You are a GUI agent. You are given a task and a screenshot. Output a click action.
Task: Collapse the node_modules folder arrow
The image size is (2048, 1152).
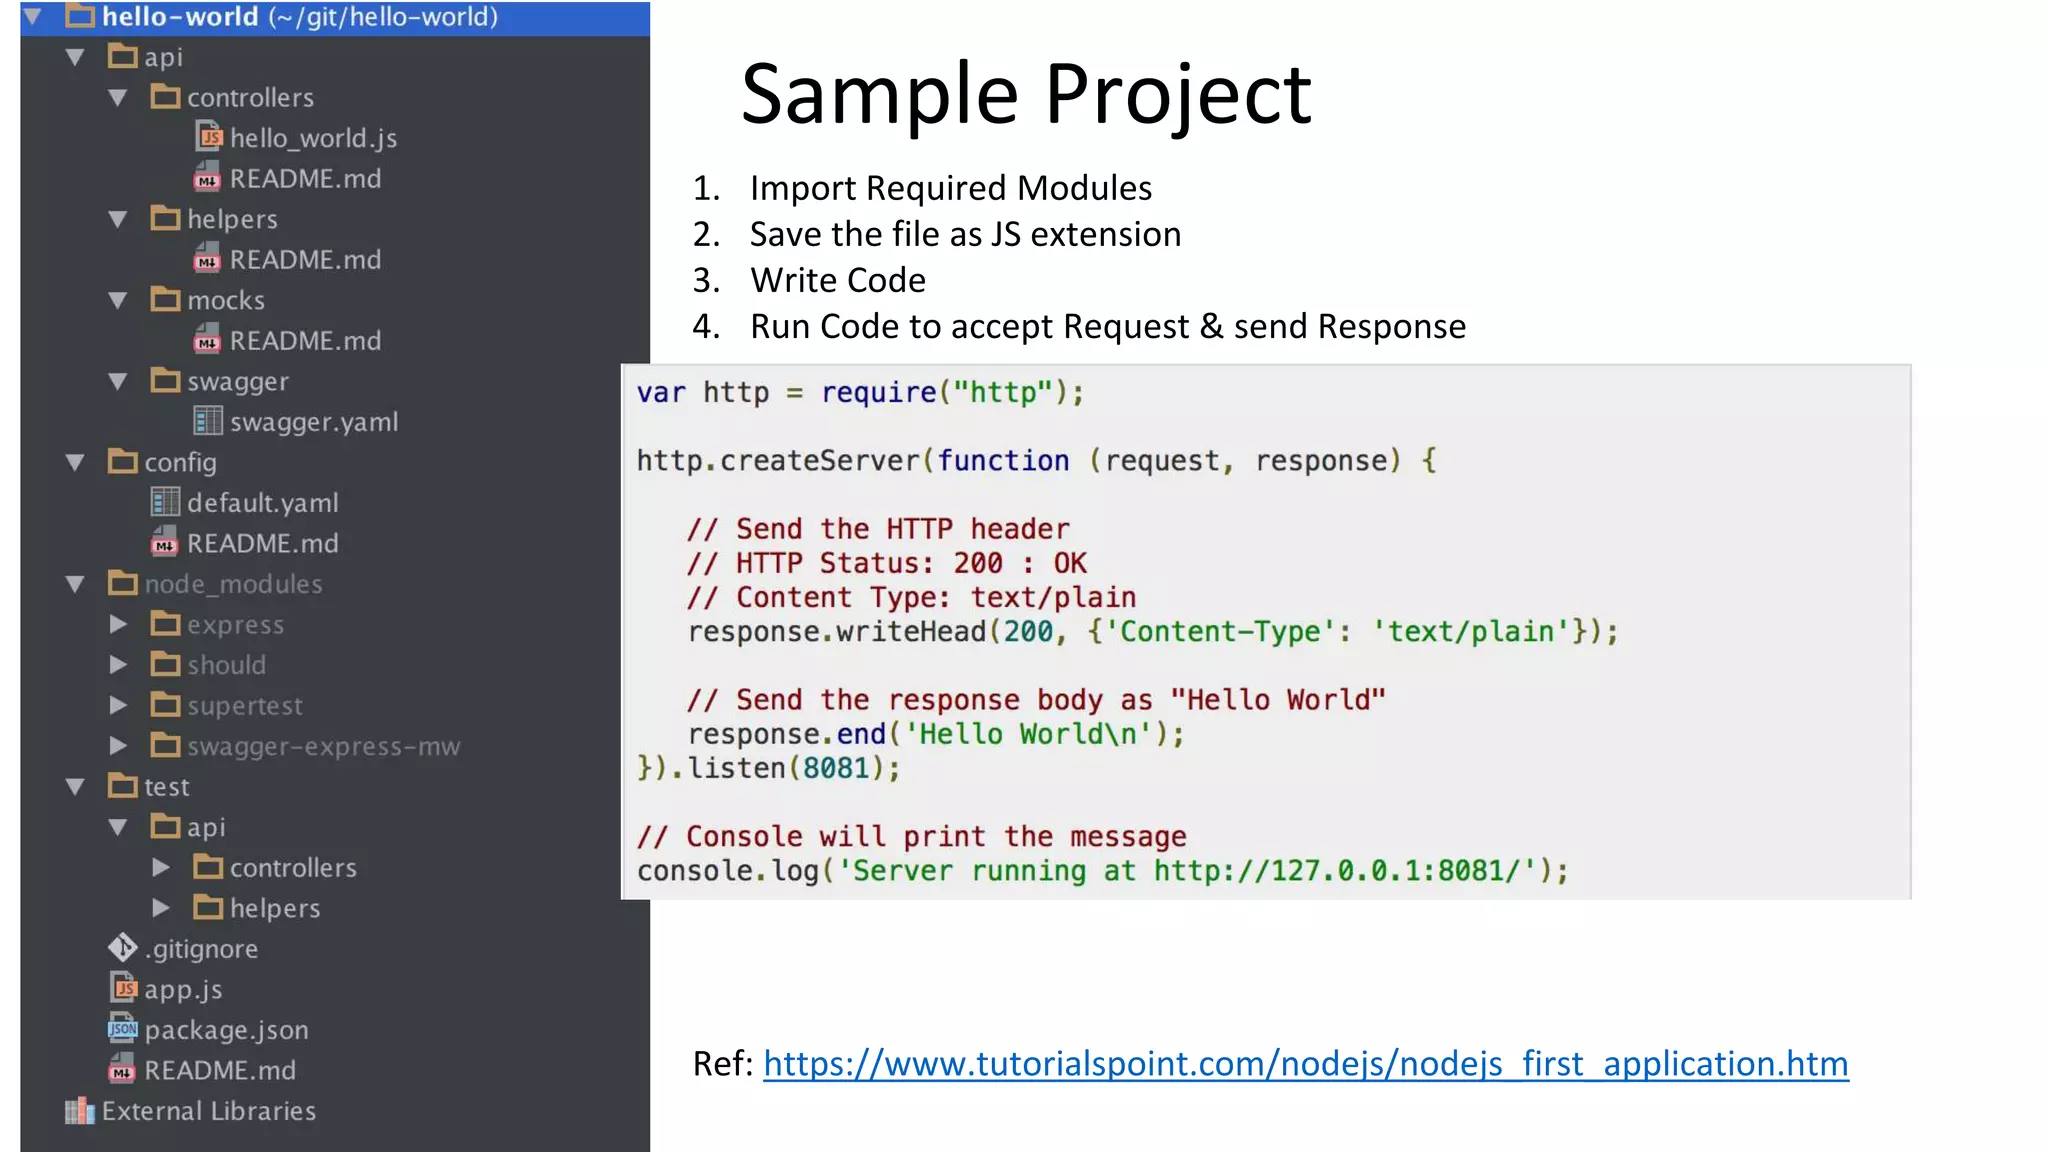point(75,584)
